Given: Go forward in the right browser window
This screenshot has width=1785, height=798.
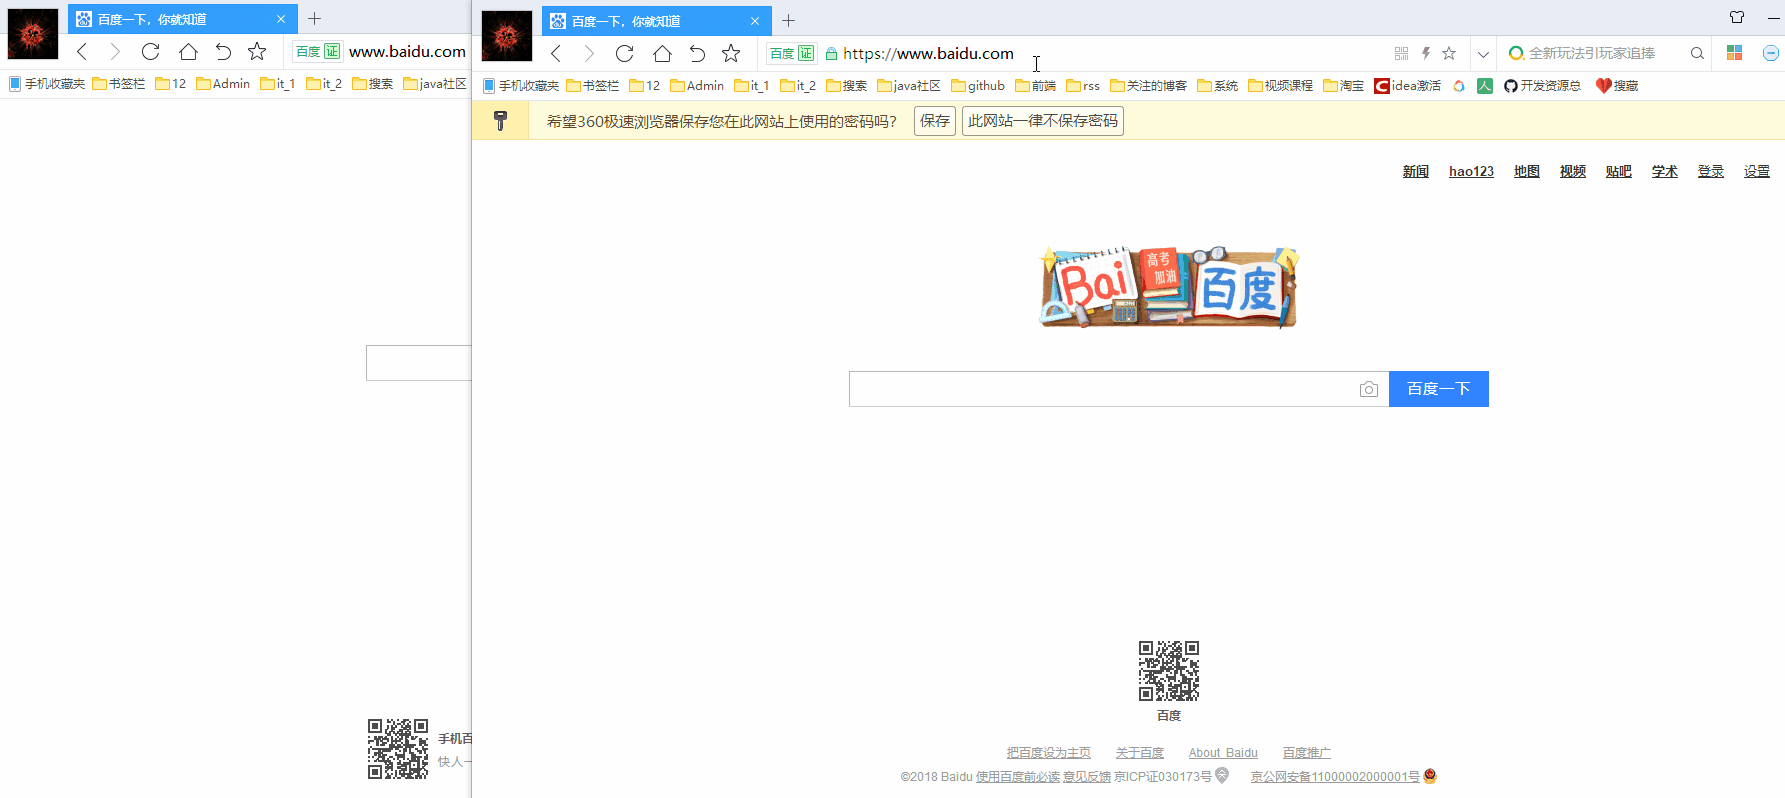Looking at the screenshot, I should [589, 54].
